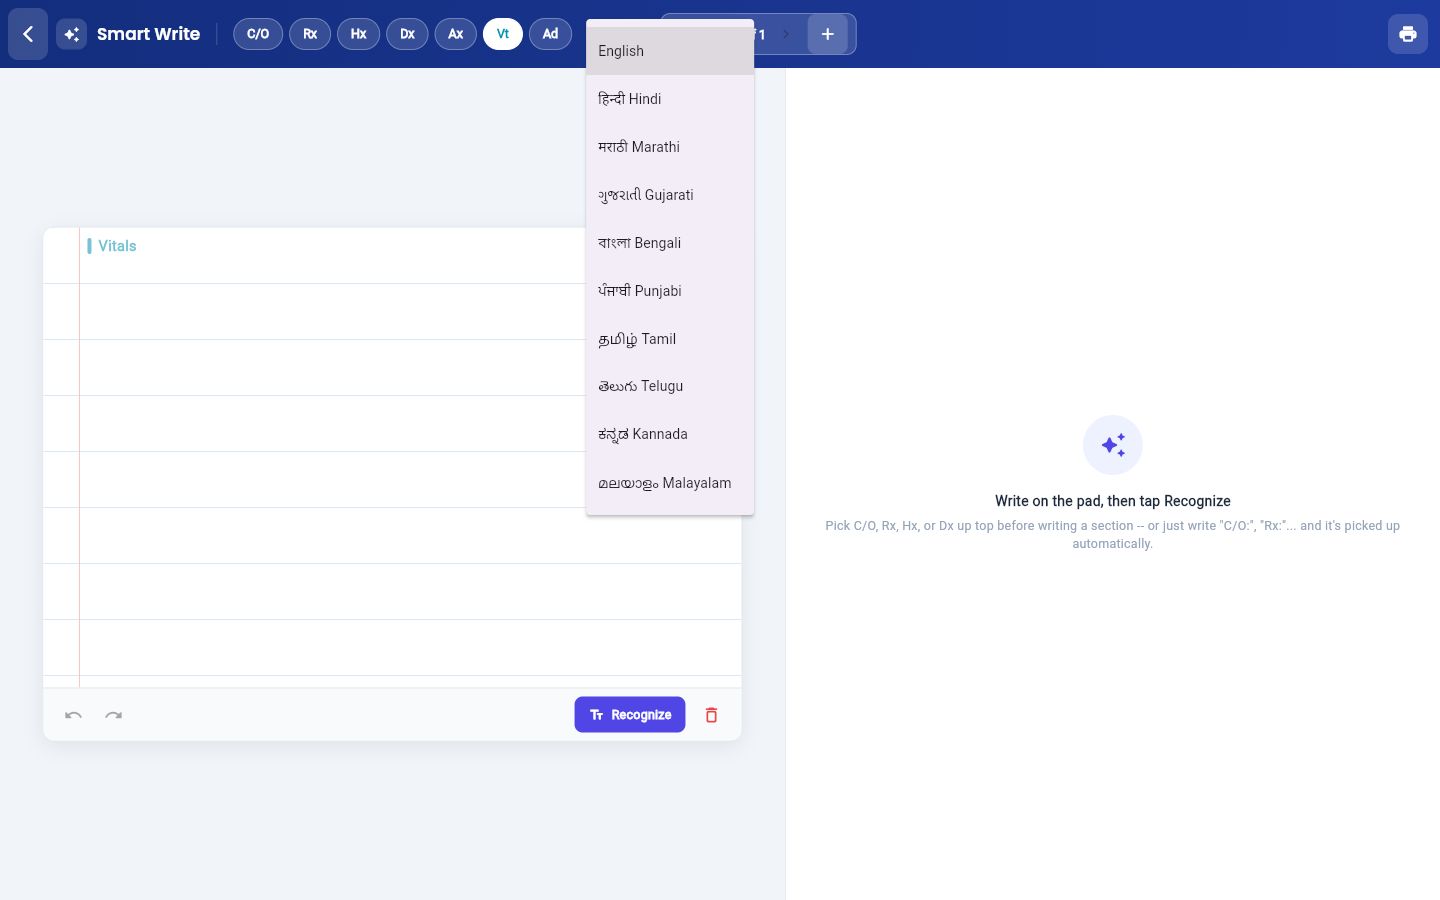This screenshot has width=1440, height=900.
Task: Click the Vitals heading on the pad
Action: coord(117,246)
